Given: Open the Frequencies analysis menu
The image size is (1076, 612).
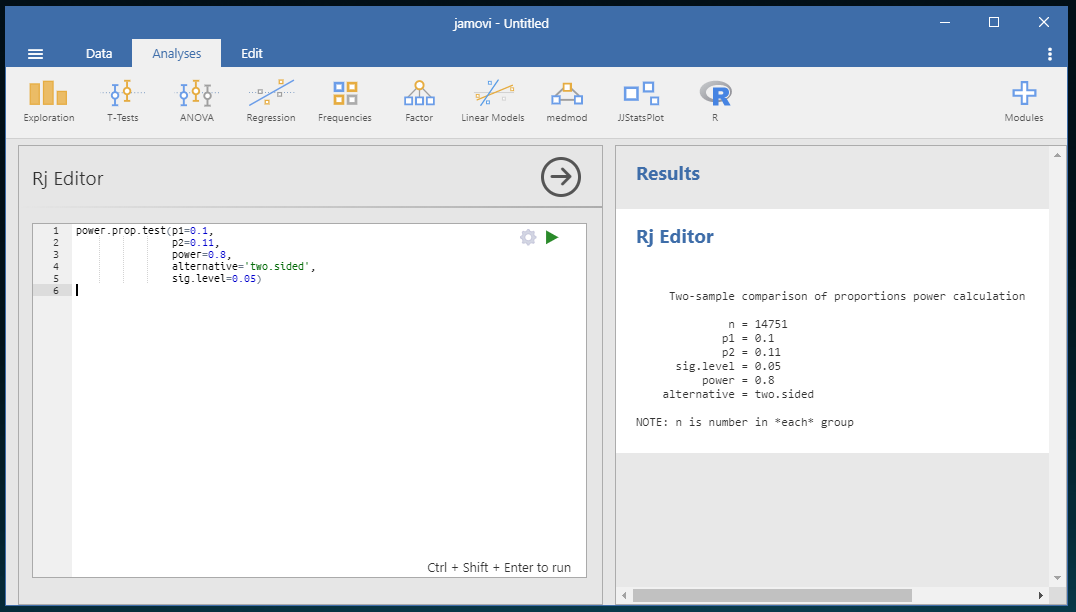Looking at the screenshot, I should (345, 102).
